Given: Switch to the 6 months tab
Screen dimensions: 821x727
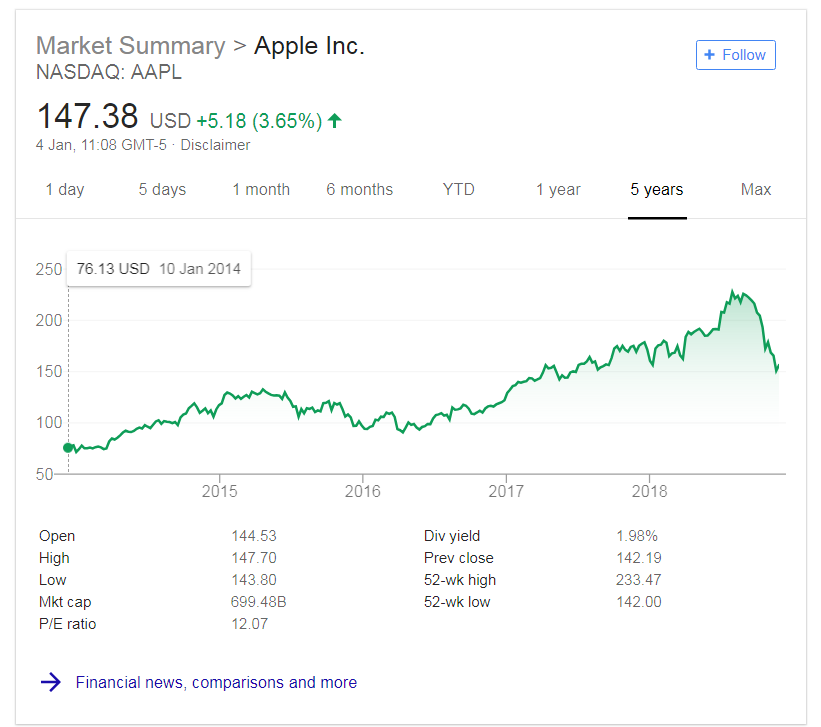Looking at the screenshot, I should click(359, 189).
